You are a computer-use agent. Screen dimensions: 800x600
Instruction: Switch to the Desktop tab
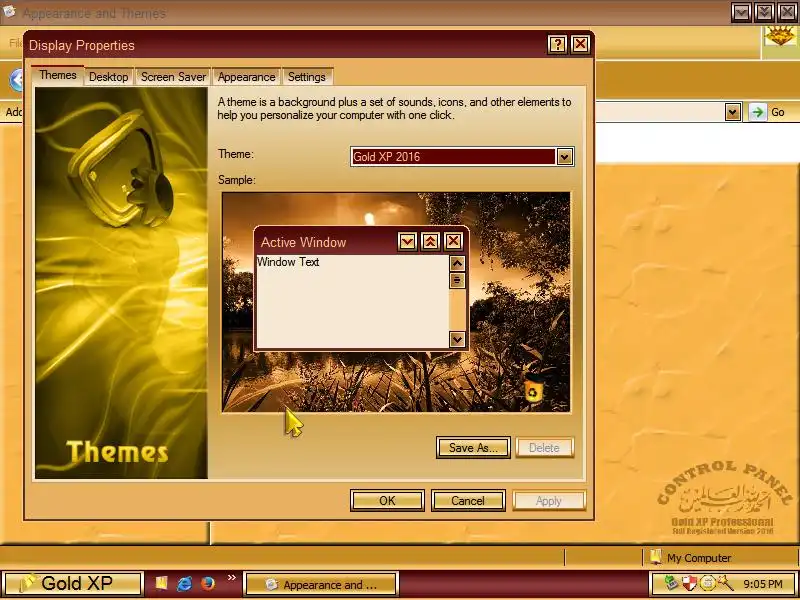coord(109,77)
